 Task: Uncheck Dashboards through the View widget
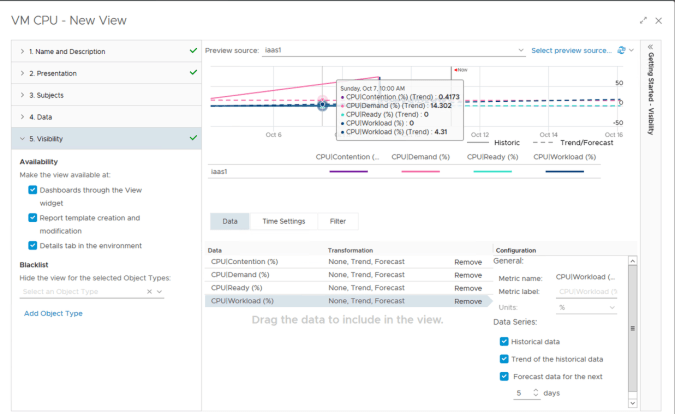pos(33,189)
